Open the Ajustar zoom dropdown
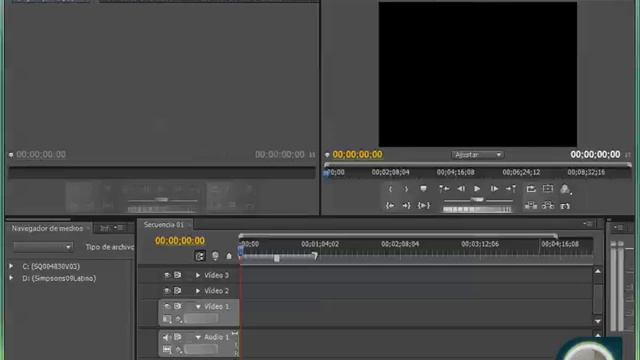The height and width of the screenshot is (360, 640). 477,155
